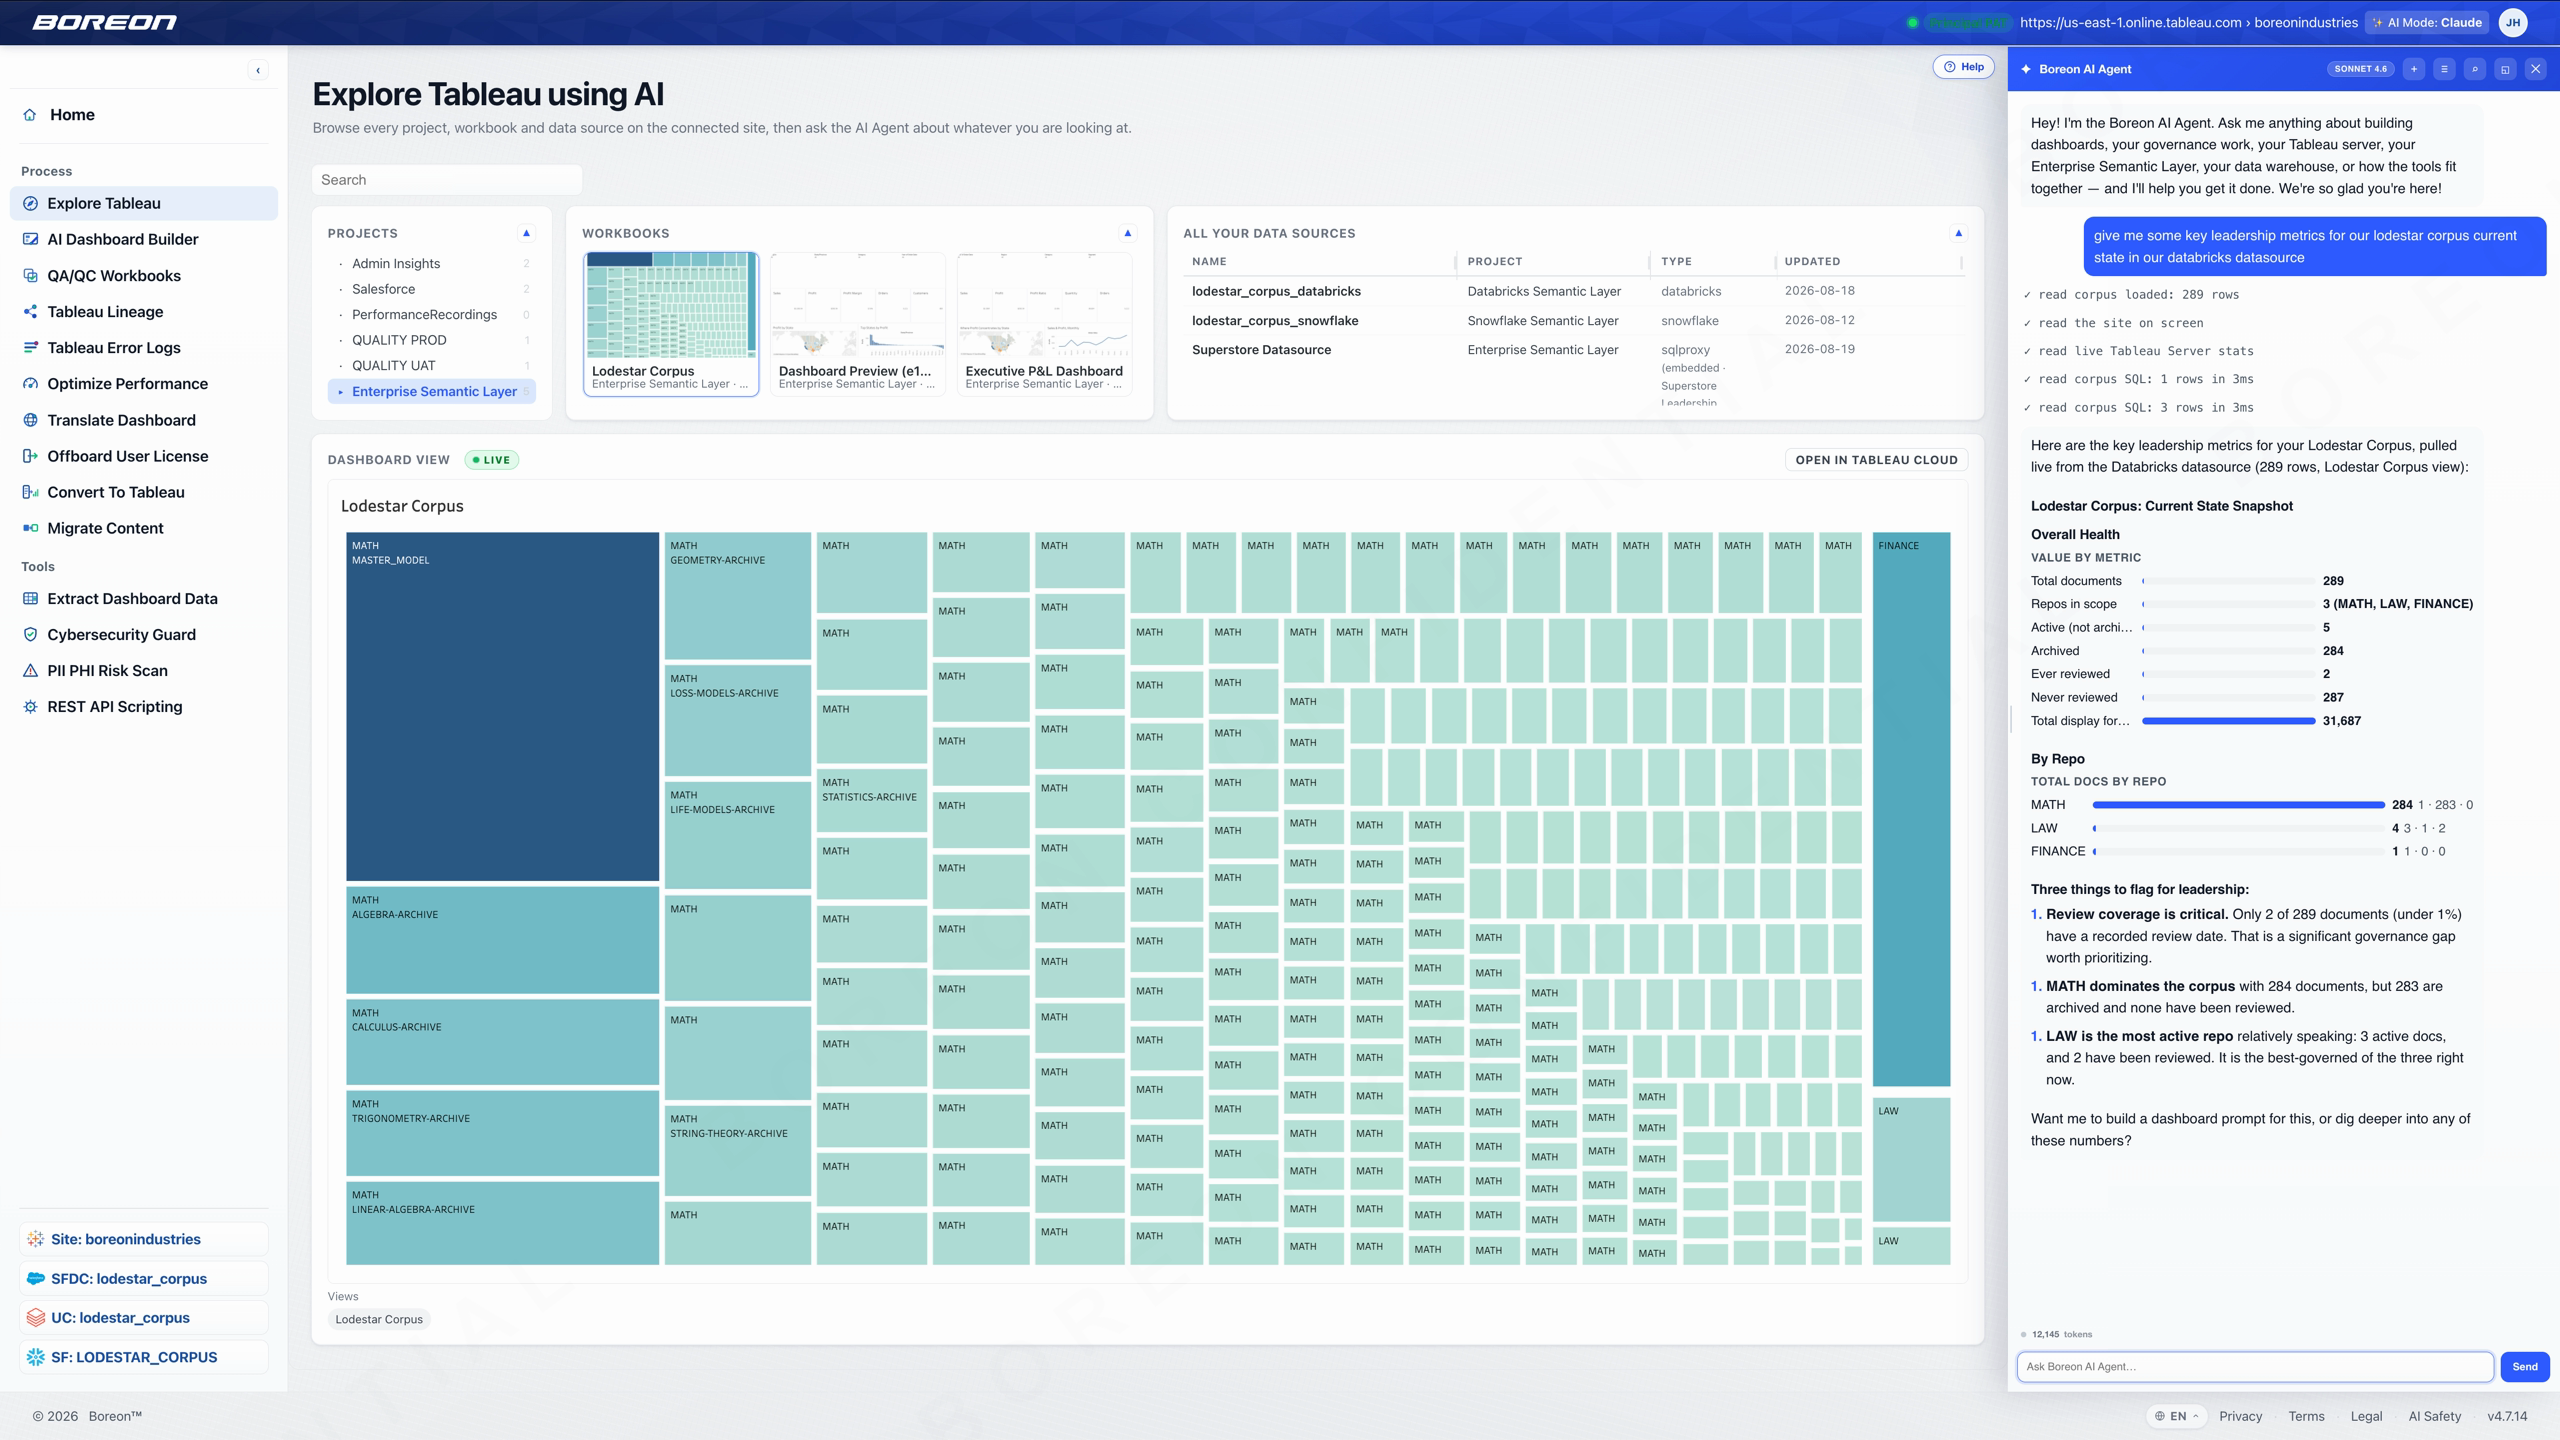The width and height of the screenshot is (2560, 1440).
Task: Click the Snowflake icon beside SF: LODESTAR_CORPUS
Action: point(36,1357)
